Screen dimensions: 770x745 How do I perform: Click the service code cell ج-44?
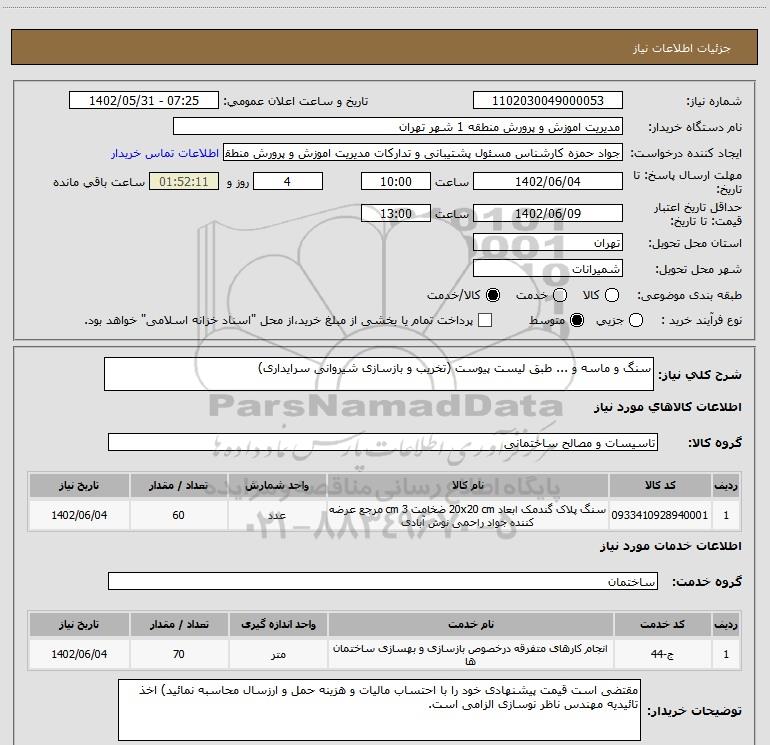coord(662,654)
